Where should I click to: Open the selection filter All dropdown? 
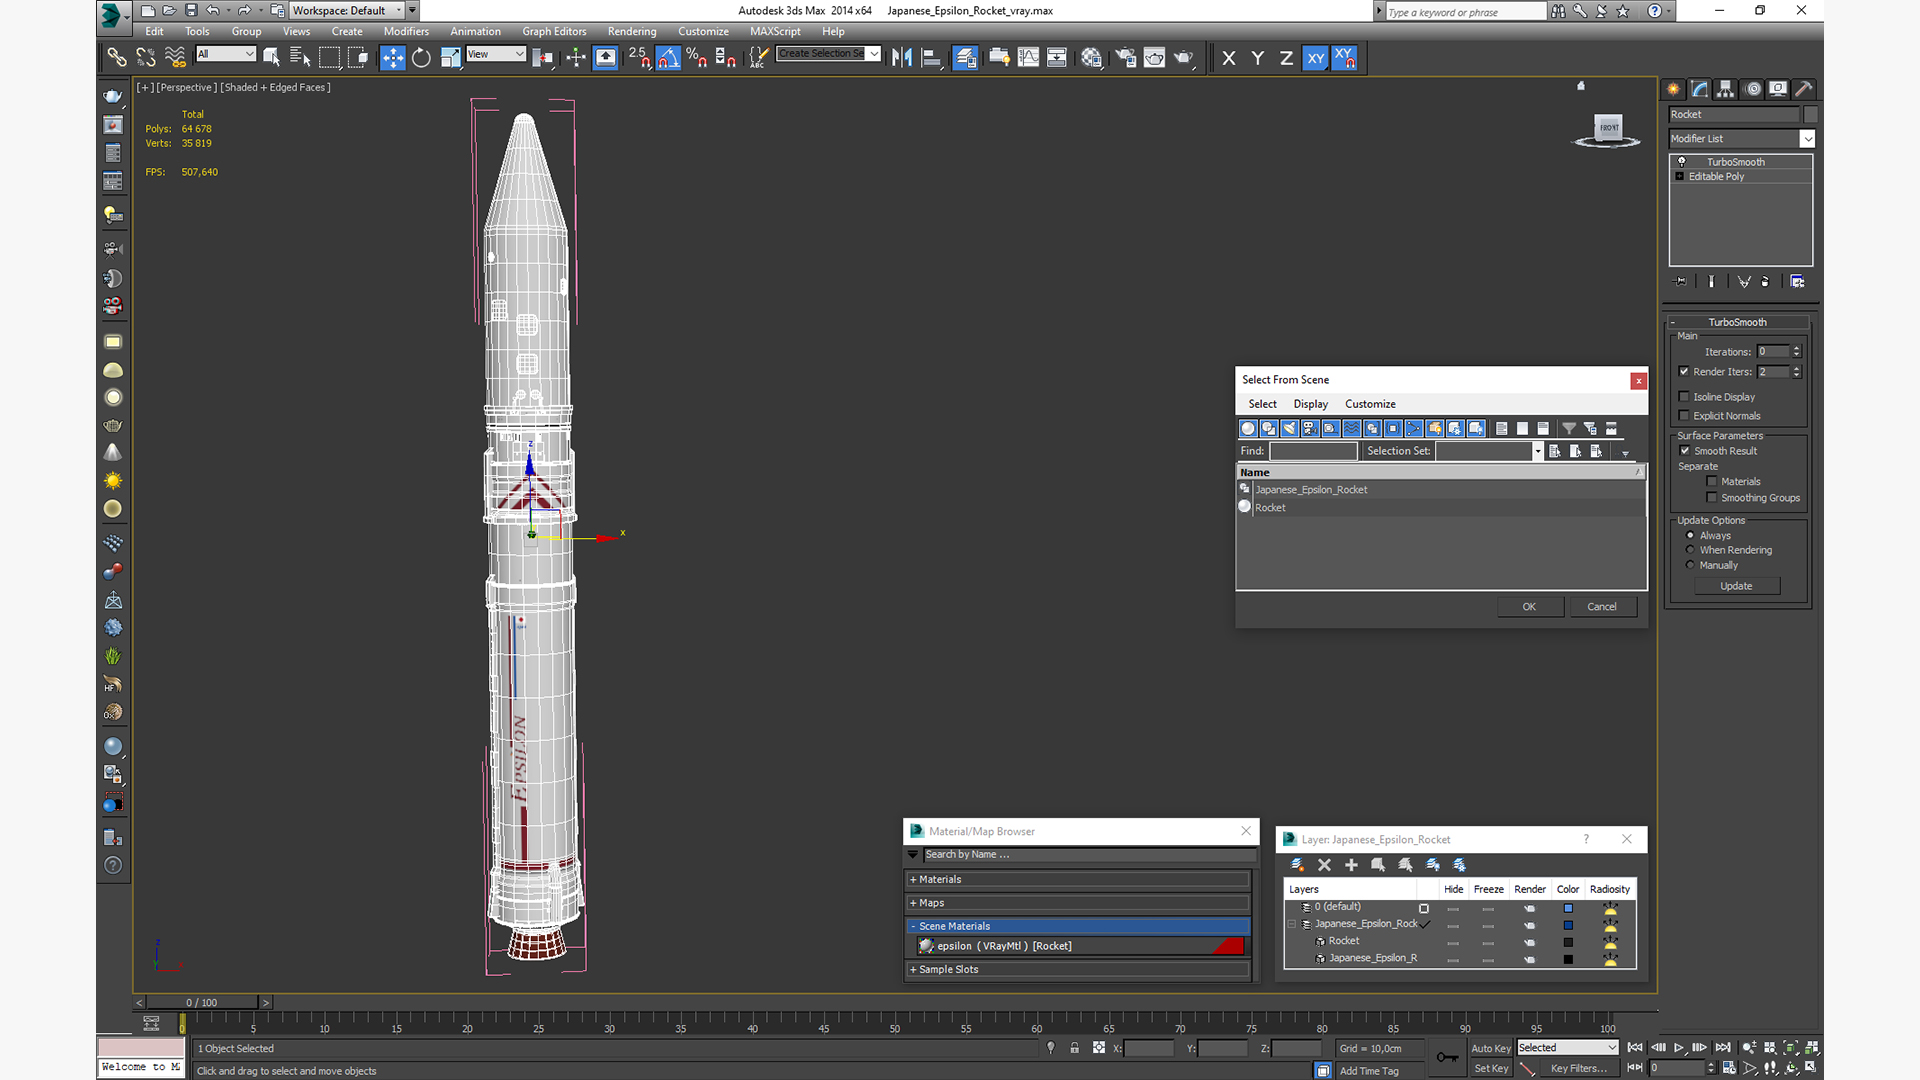tap(226, 54)
